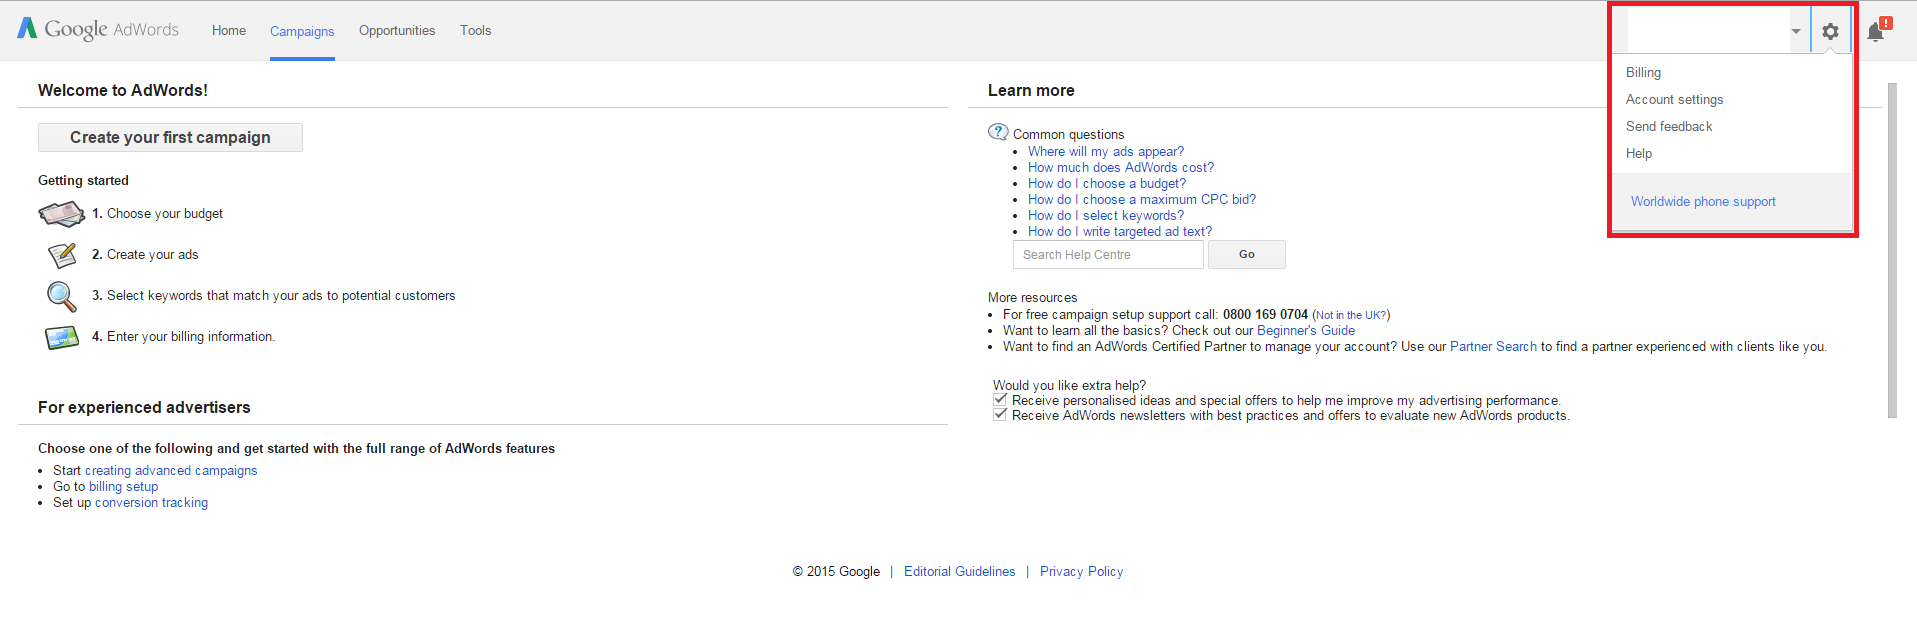Image resolution: width=1917 pixels, height=641 pixels.
Task: Go to the Home tab
Action: coord(229,30)
